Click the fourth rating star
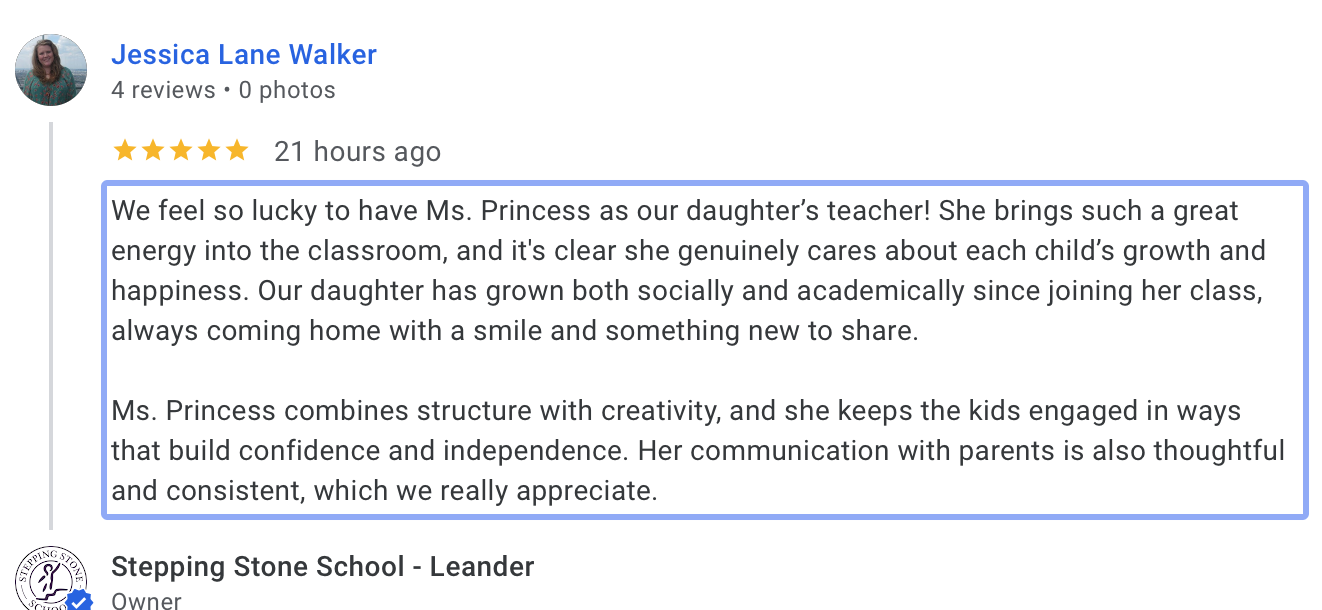 click(209, 151)
